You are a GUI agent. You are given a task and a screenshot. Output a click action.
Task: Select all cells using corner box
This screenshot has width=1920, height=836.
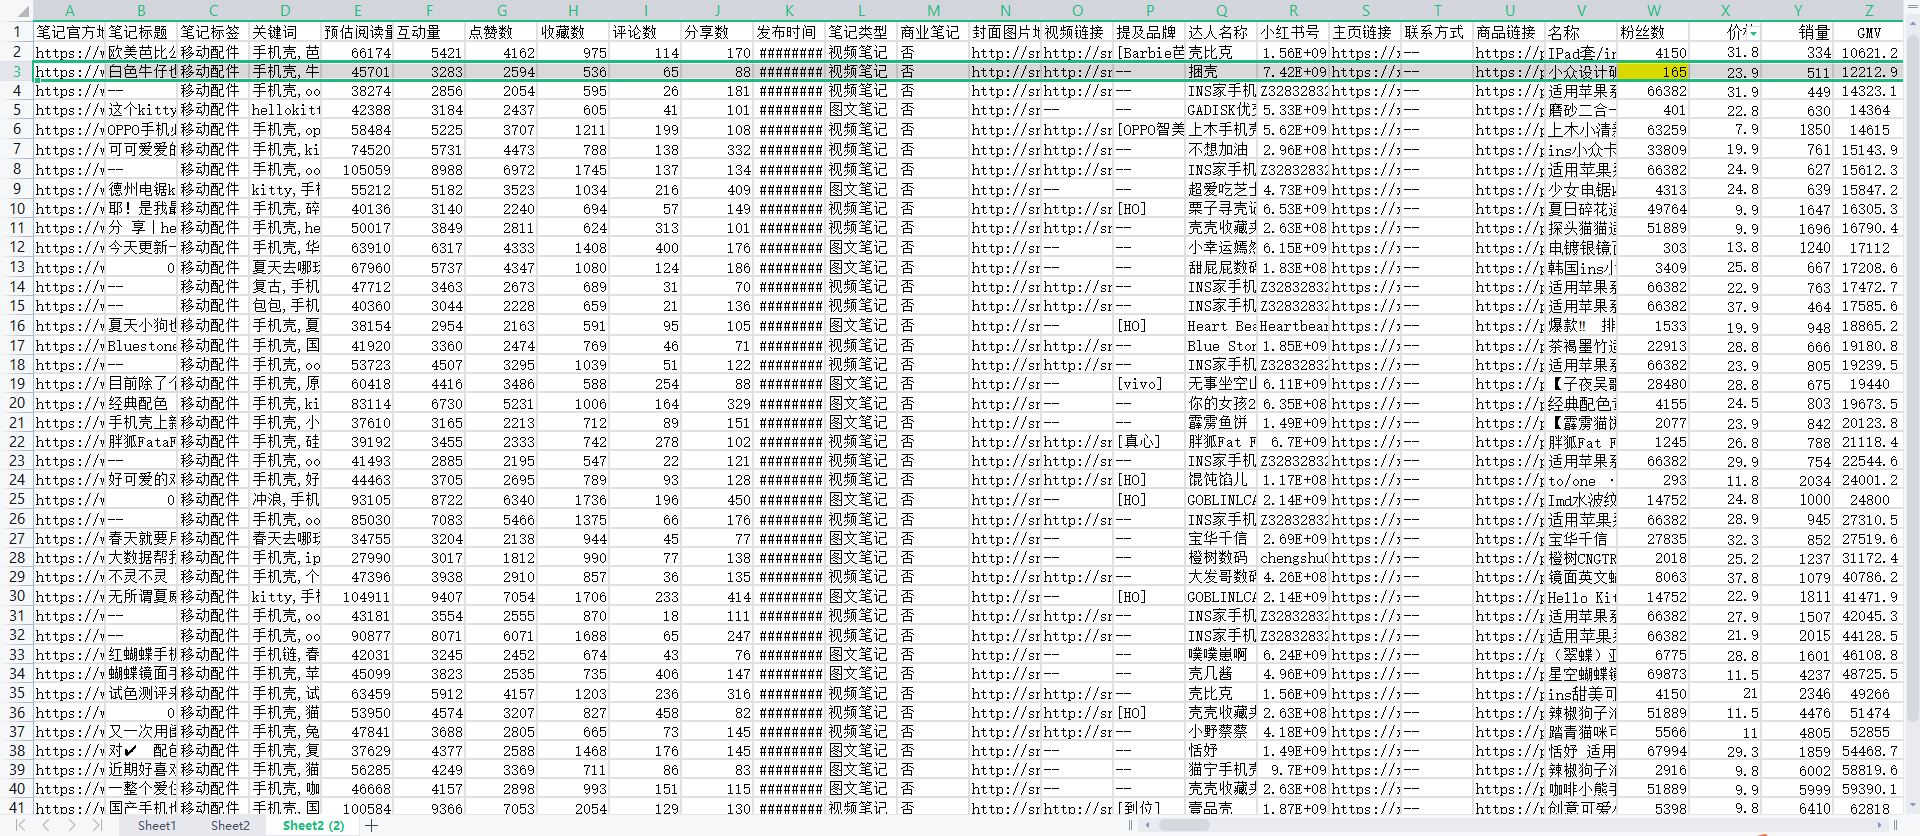pyautogui.click(x=16, y=10)
